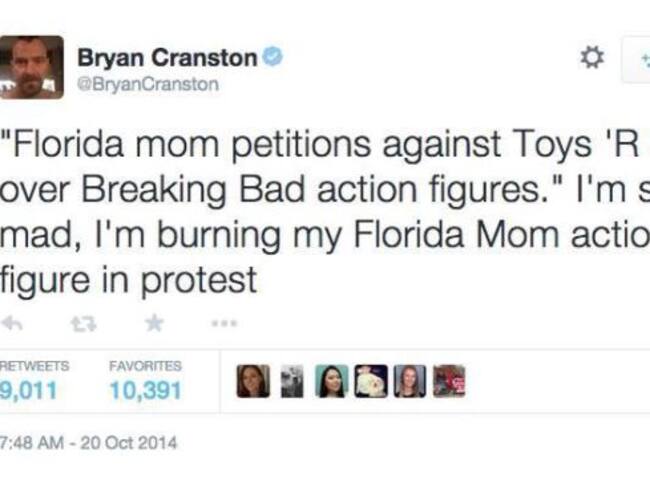
Task: Click the avatar with teal background
Action: (x=331, y=381)
